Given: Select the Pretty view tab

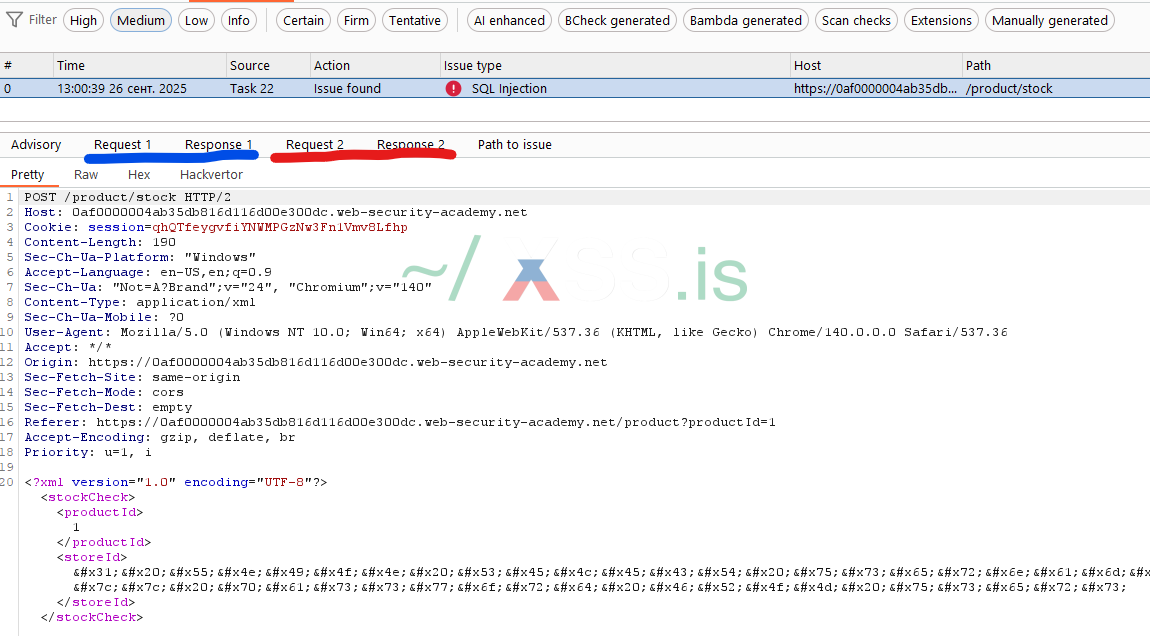Looking at the screenshot, I should coord(28,175).
